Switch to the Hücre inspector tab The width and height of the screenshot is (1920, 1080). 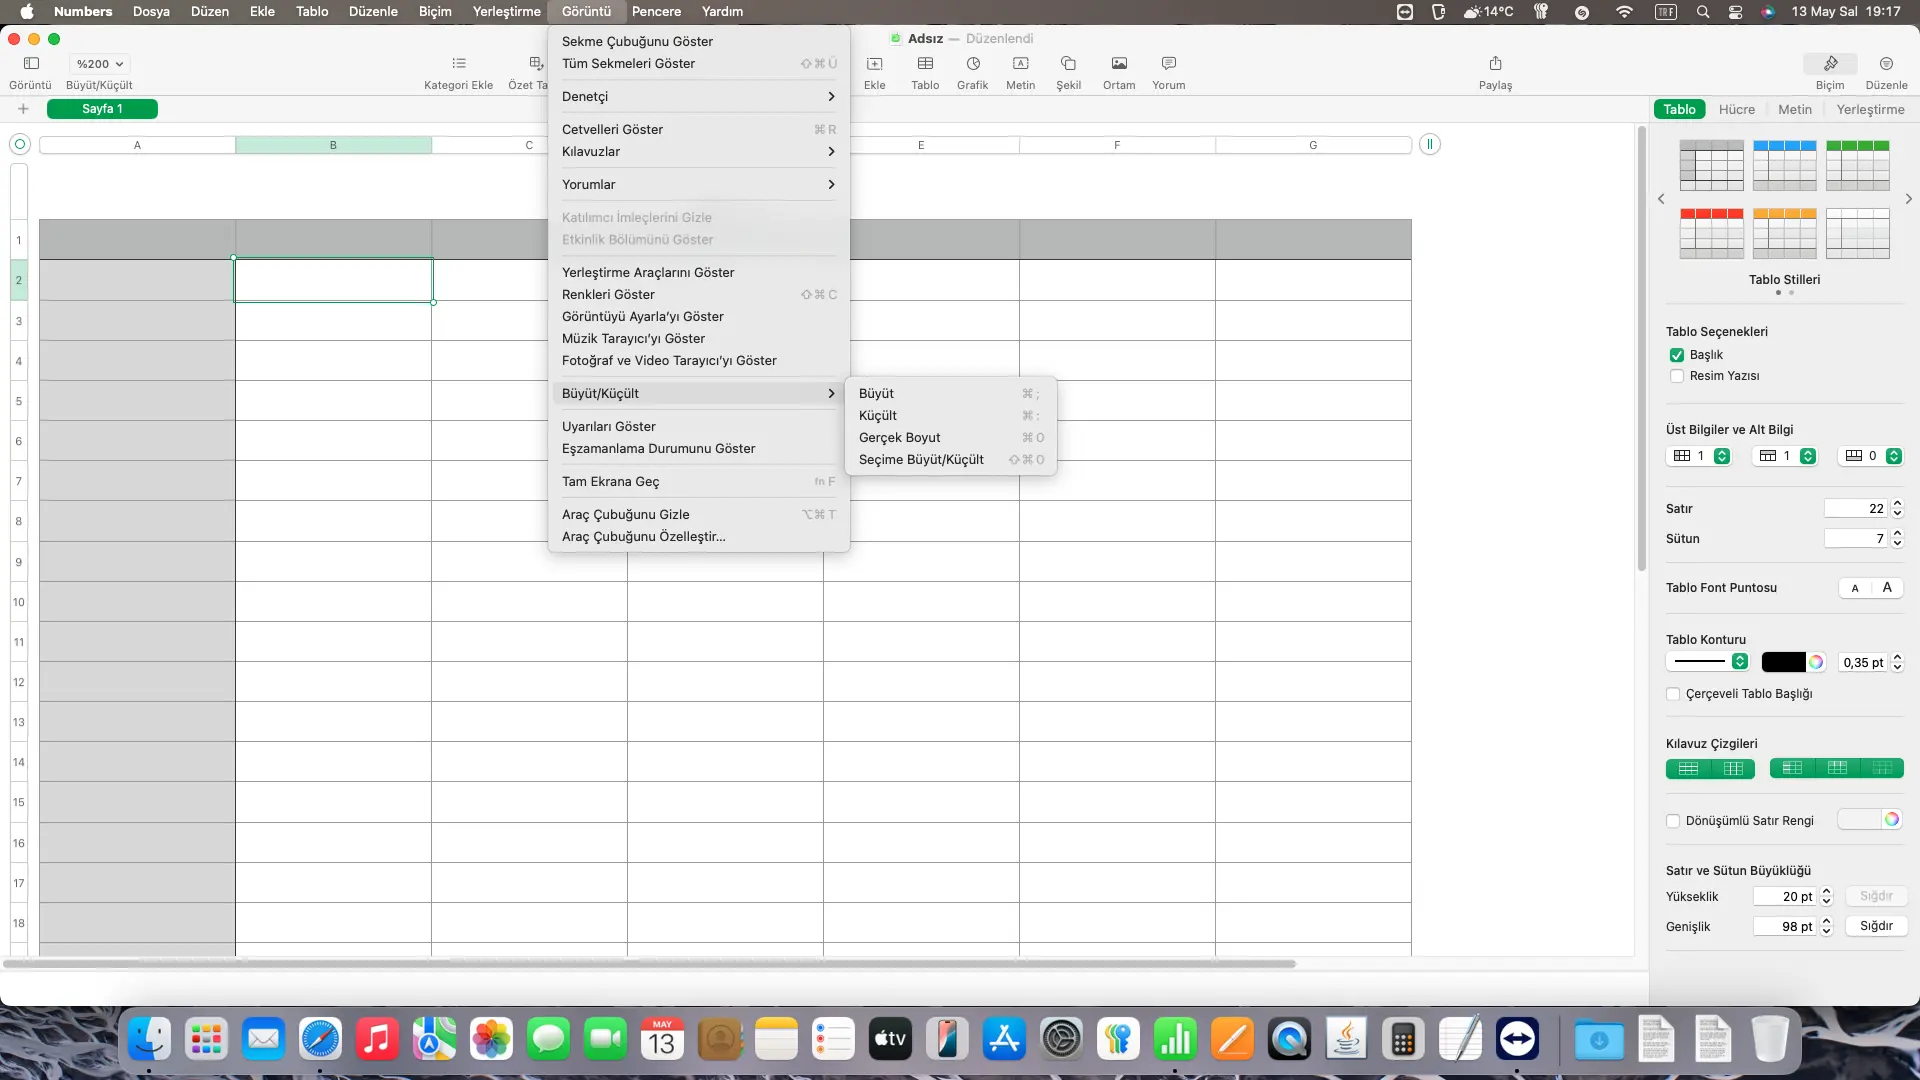point(1736,109)
